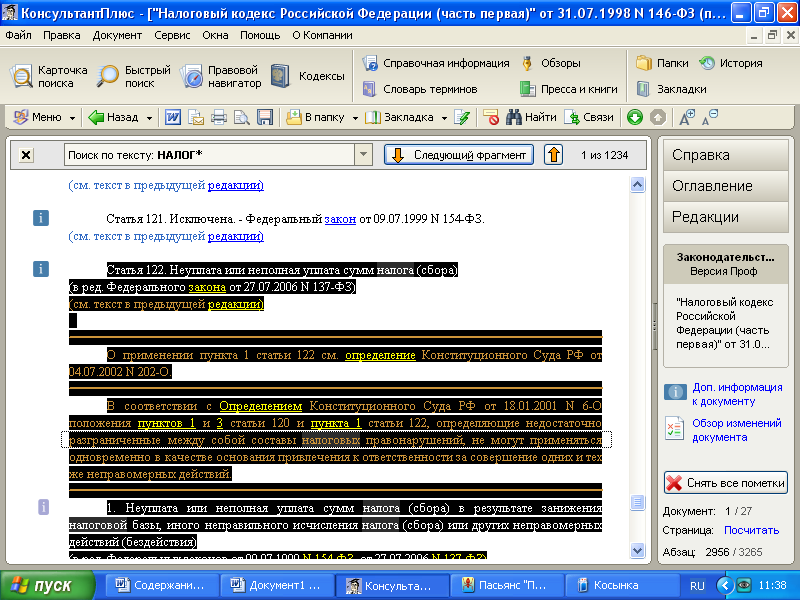800x600 pixels.
Task: Open Карточка поиска search card
Action: (49, 77)
